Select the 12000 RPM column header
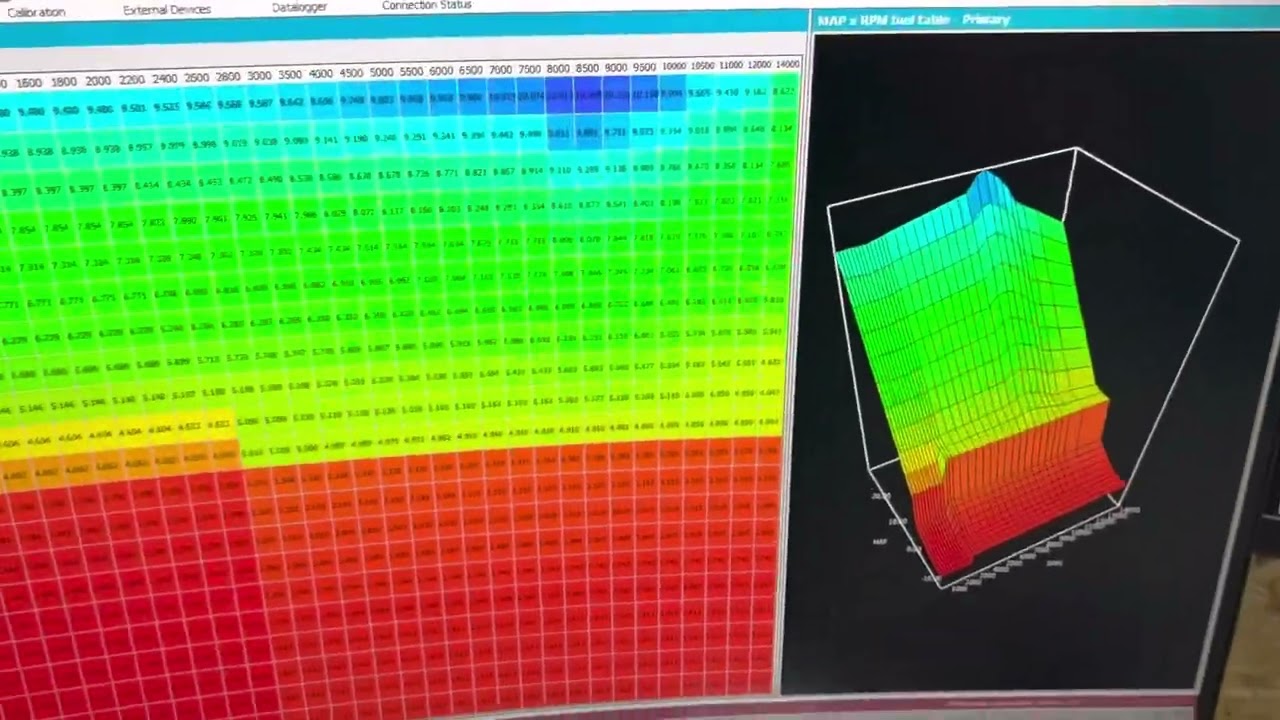1280x720 pixels. (759, 65)
